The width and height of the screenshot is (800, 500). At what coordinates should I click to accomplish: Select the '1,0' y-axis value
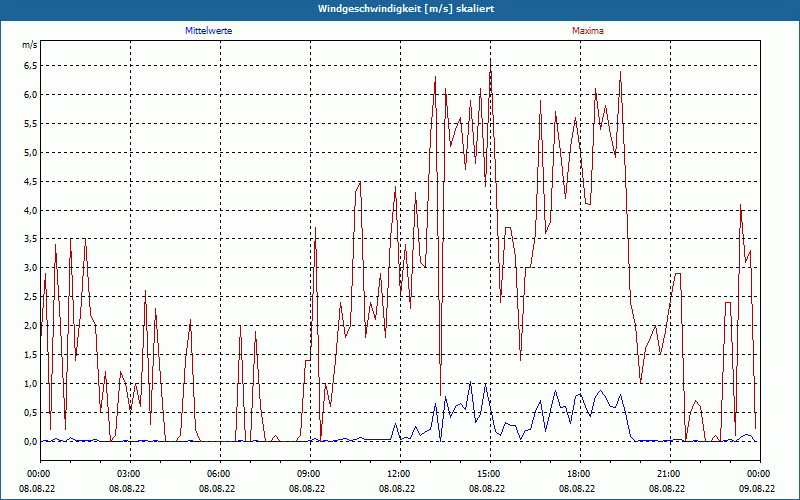point(30,384)
